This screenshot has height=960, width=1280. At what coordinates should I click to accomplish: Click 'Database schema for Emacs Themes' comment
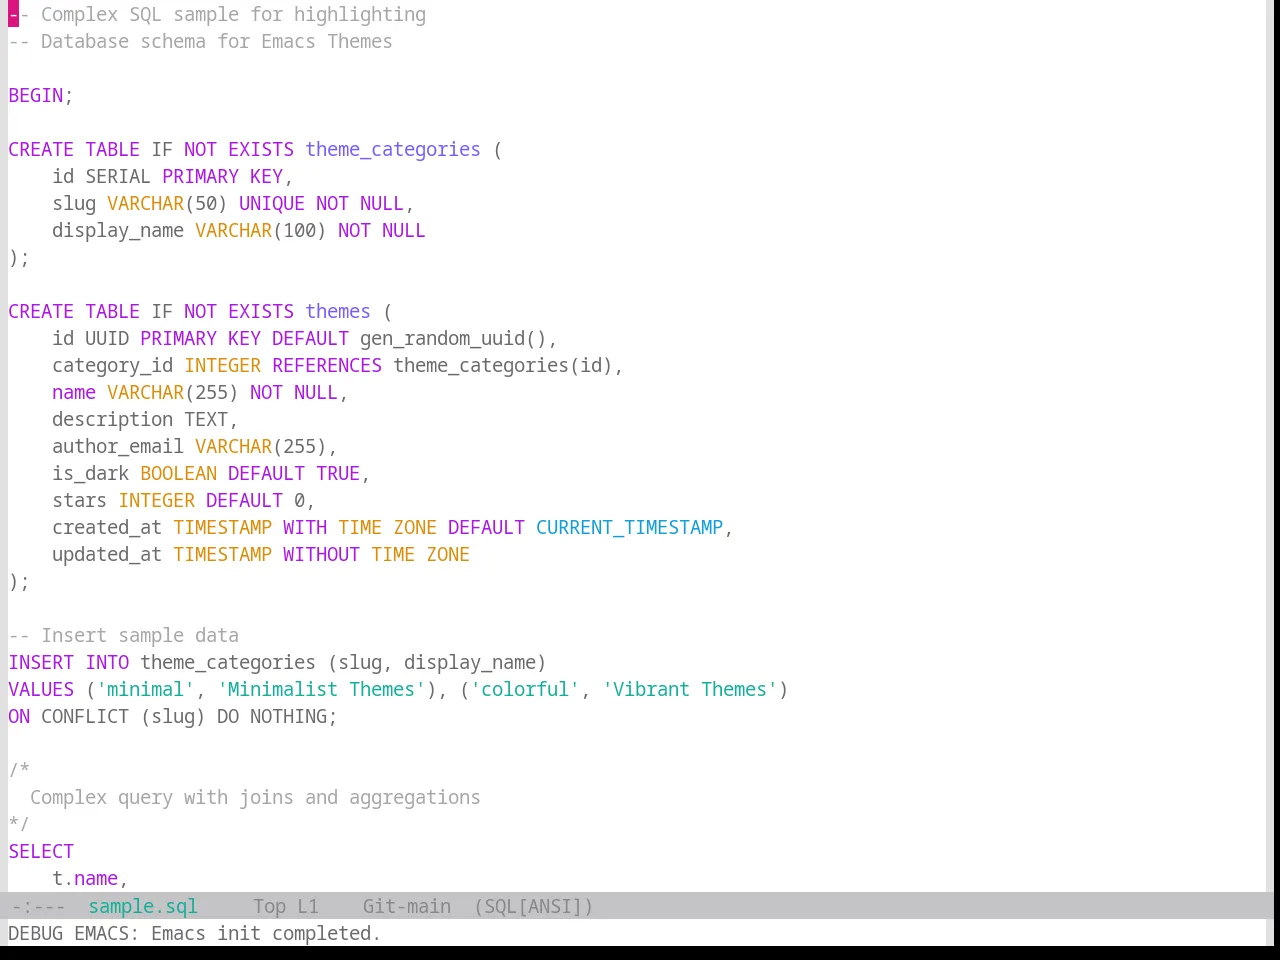pyautogui.click(x=200, y=41)
